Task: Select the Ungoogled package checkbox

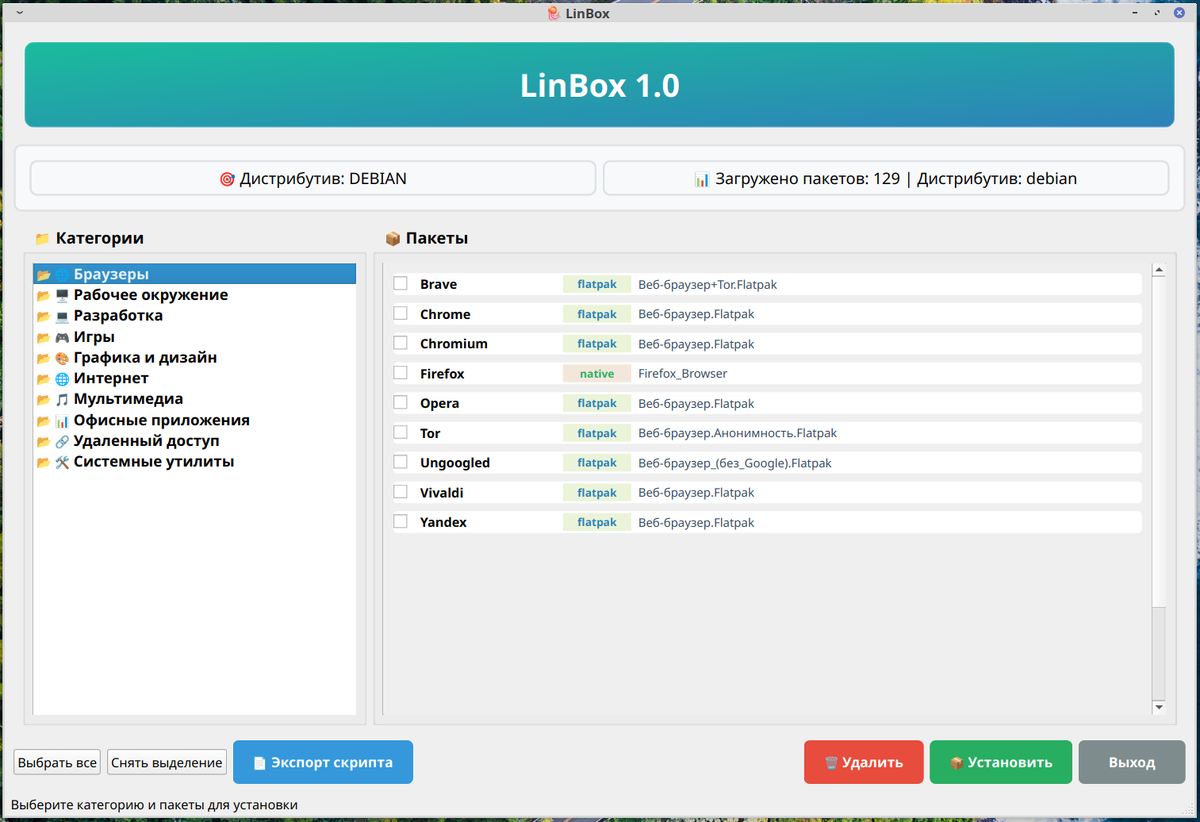Action: pyautogui.click(x=400, y=462)
